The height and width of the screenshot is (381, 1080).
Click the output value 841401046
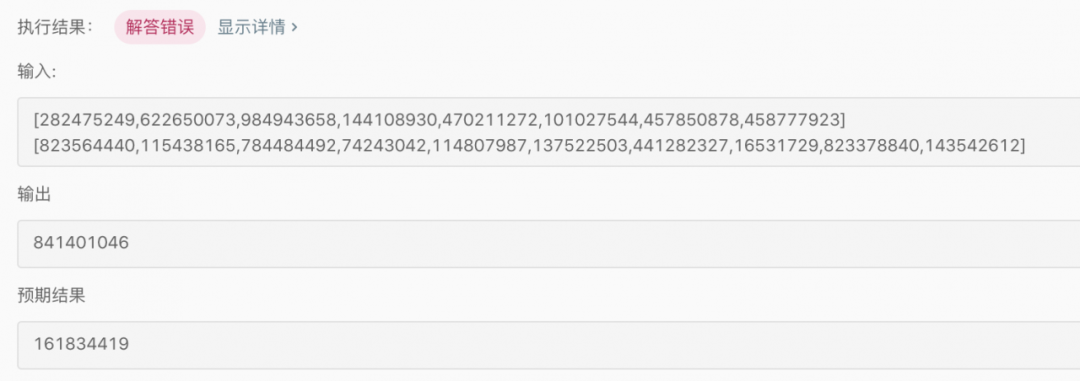click(x=81, y=243)
